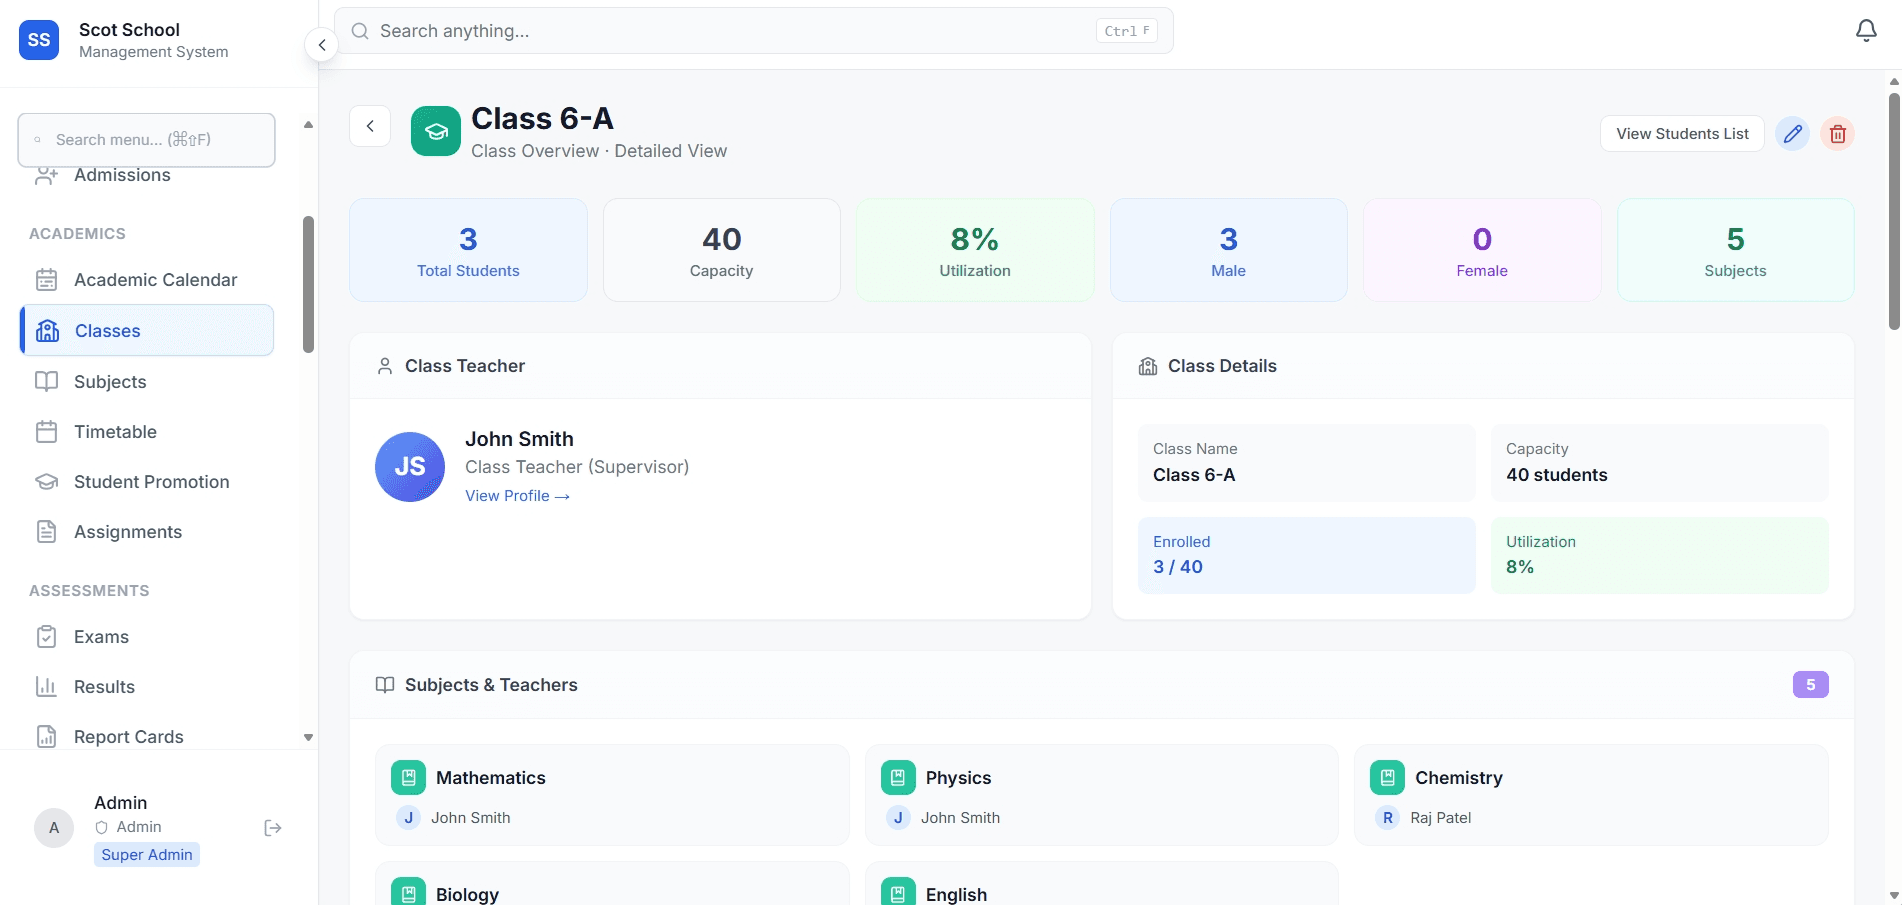Click the logout icon next to Admin
1902x905 pixels.
pos(273,828)
